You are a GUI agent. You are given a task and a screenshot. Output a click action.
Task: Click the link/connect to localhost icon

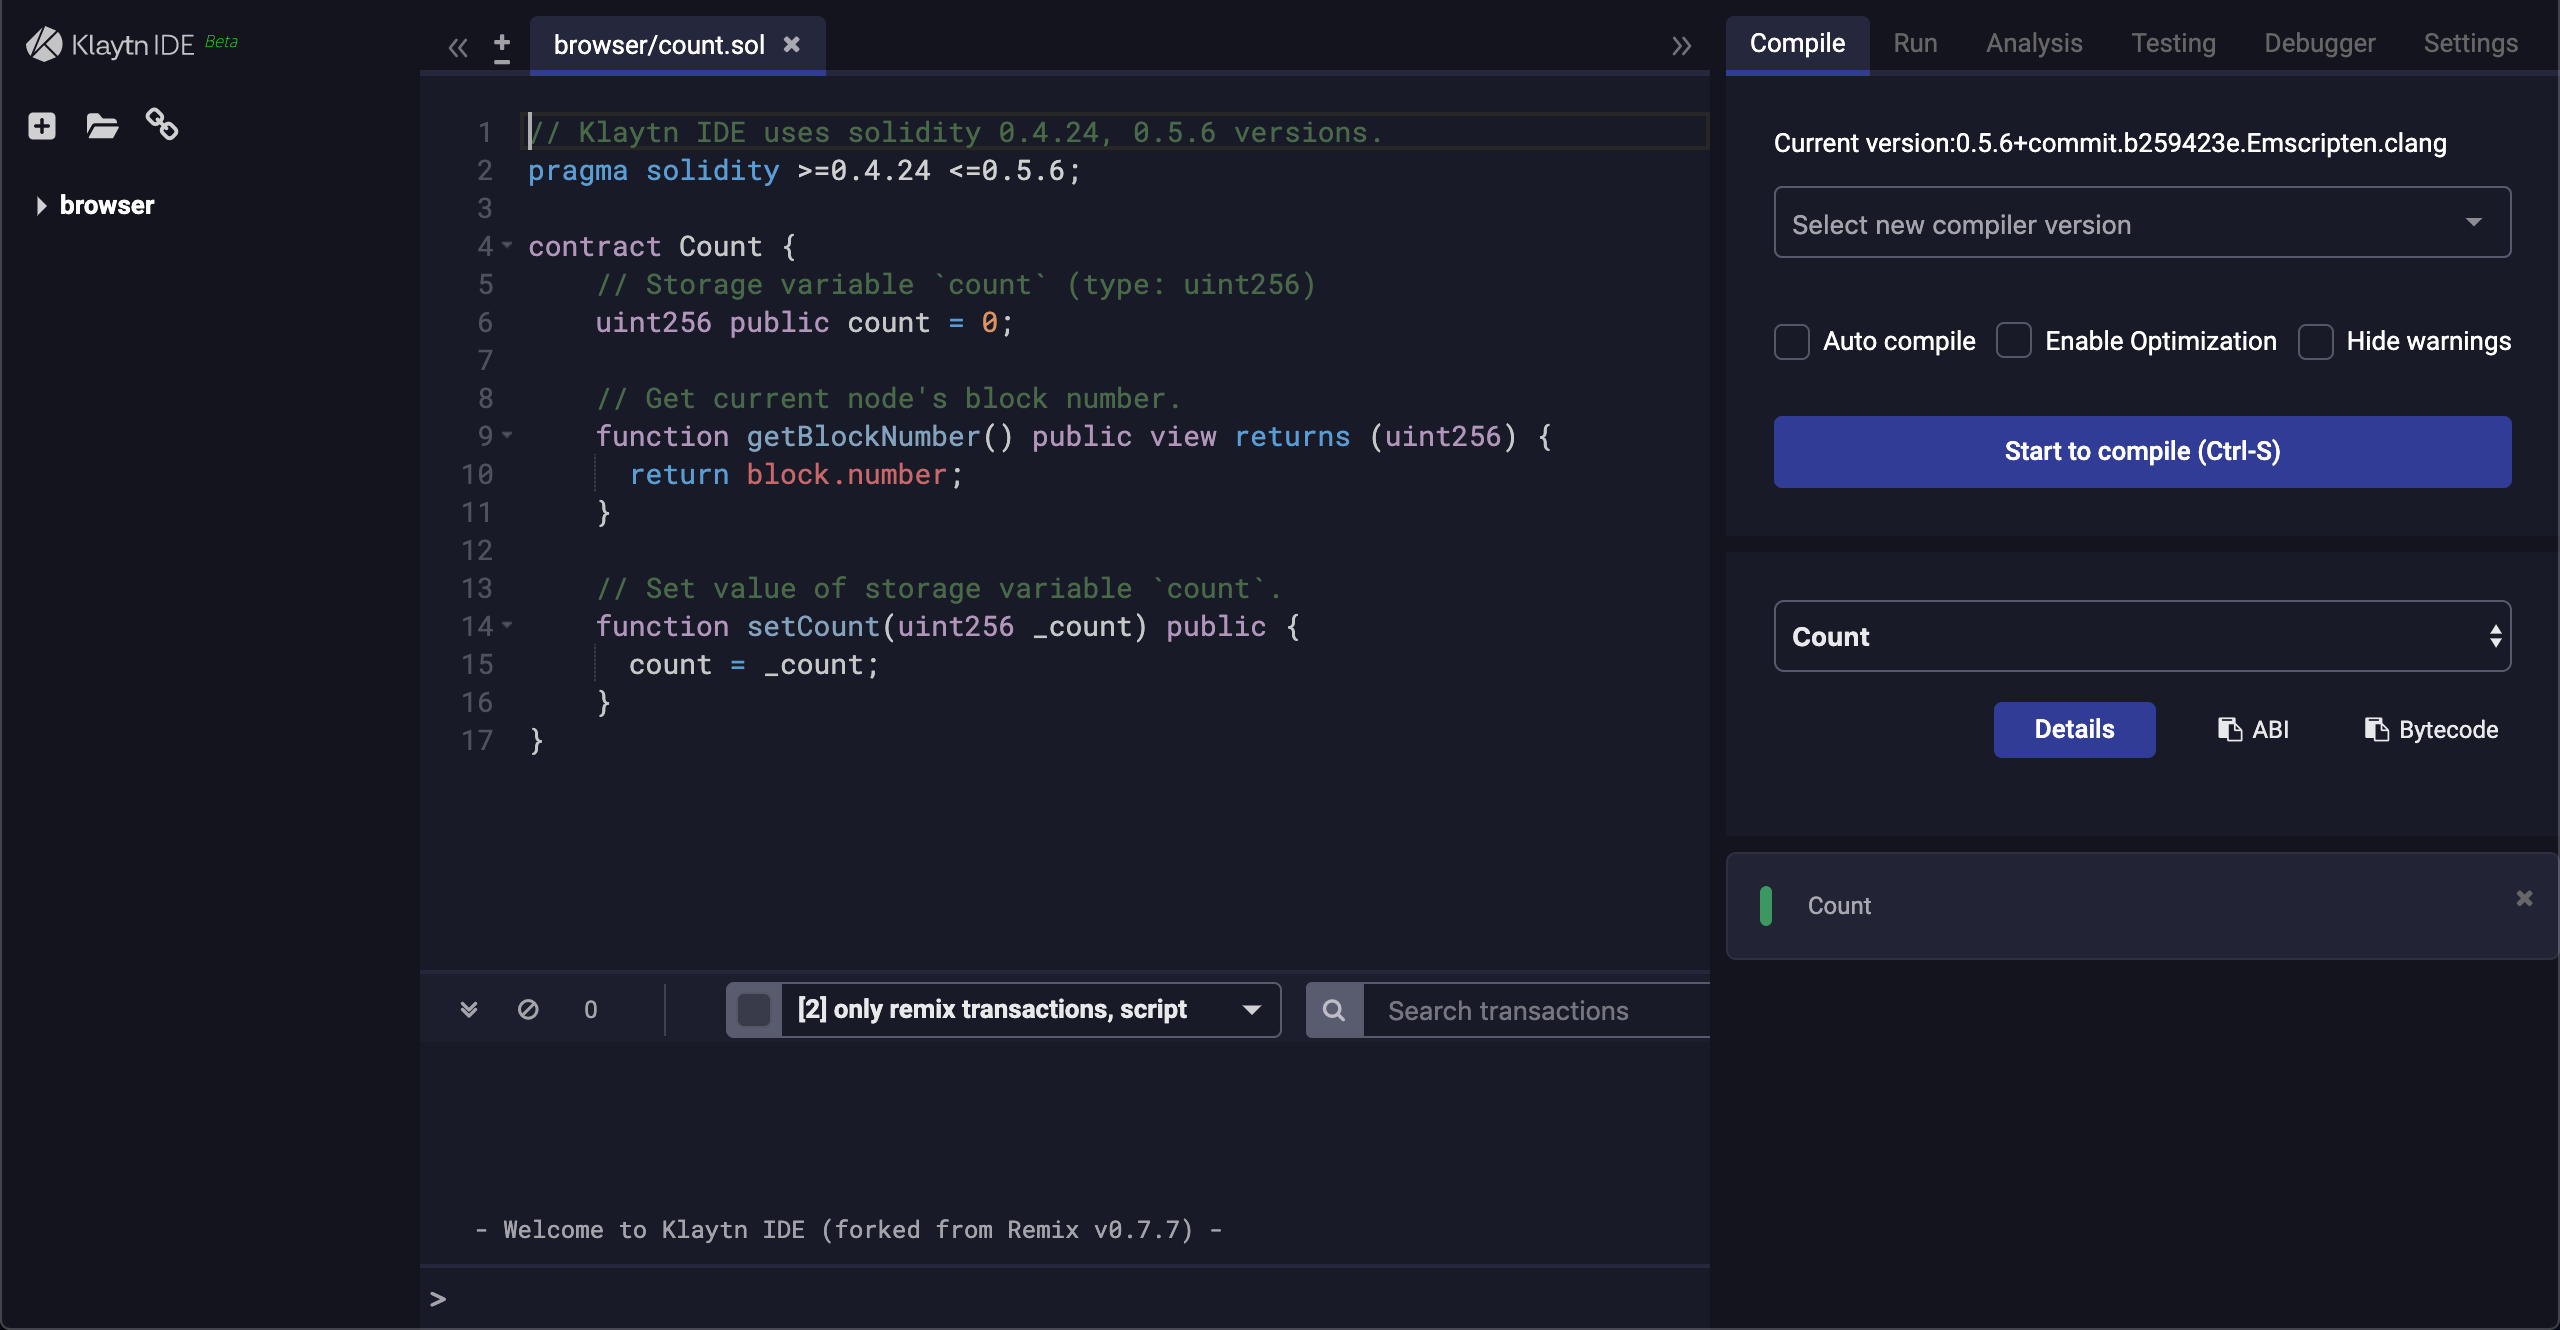click(162, 125)
